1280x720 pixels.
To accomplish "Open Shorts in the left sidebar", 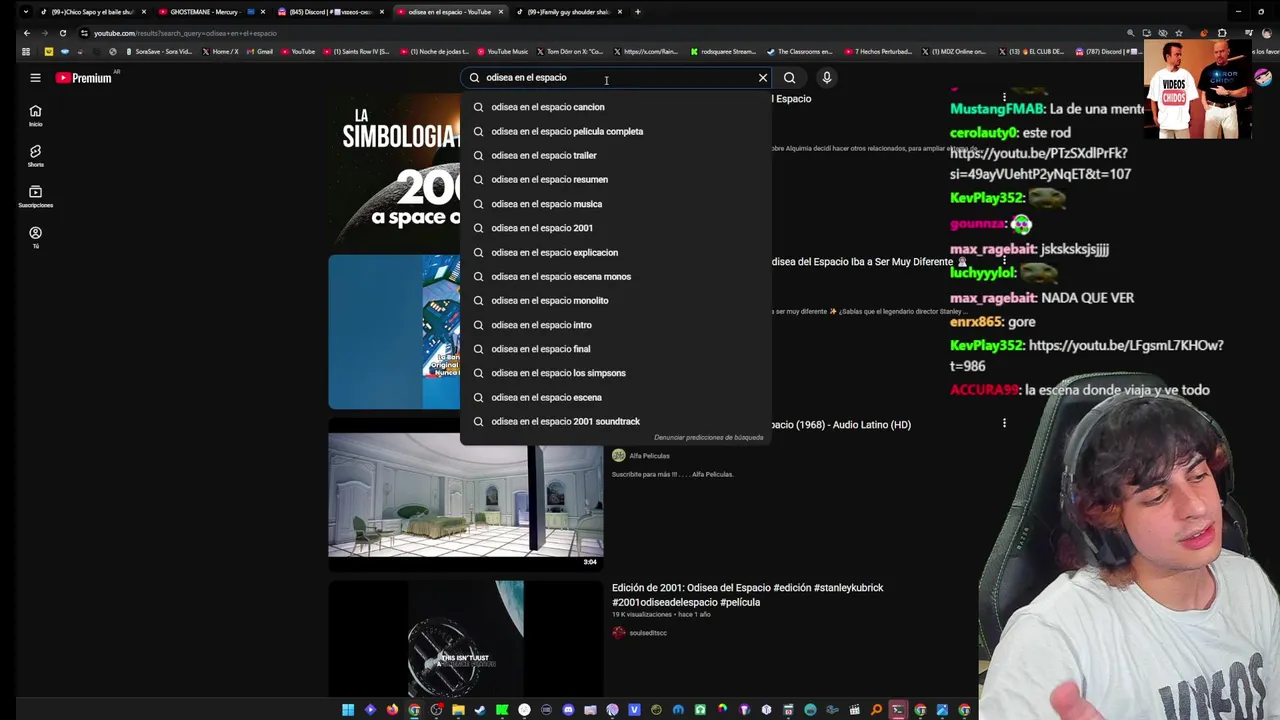I will (35, 156).
